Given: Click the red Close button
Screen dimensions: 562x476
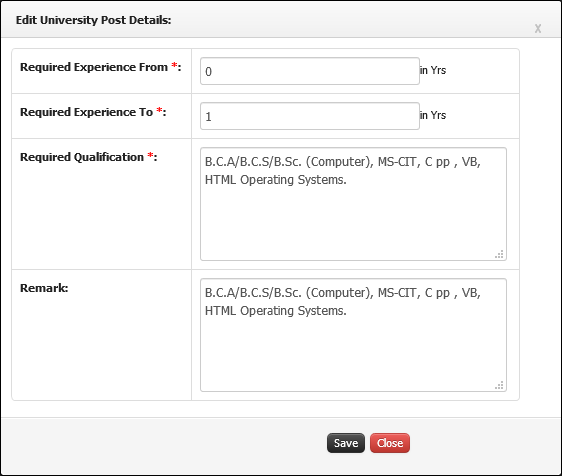Looking at the screenshot, I should click(x=390, y=443).
